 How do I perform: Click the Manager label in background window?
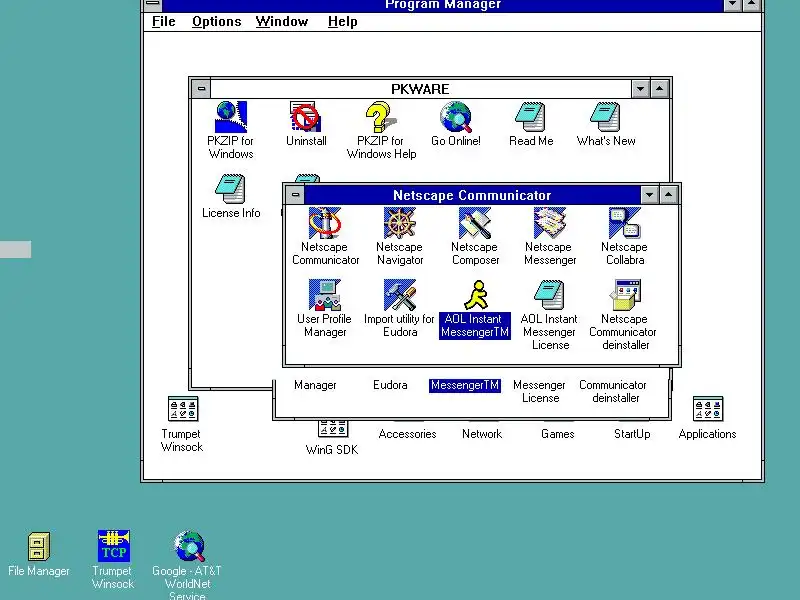[x=315, y=385]
